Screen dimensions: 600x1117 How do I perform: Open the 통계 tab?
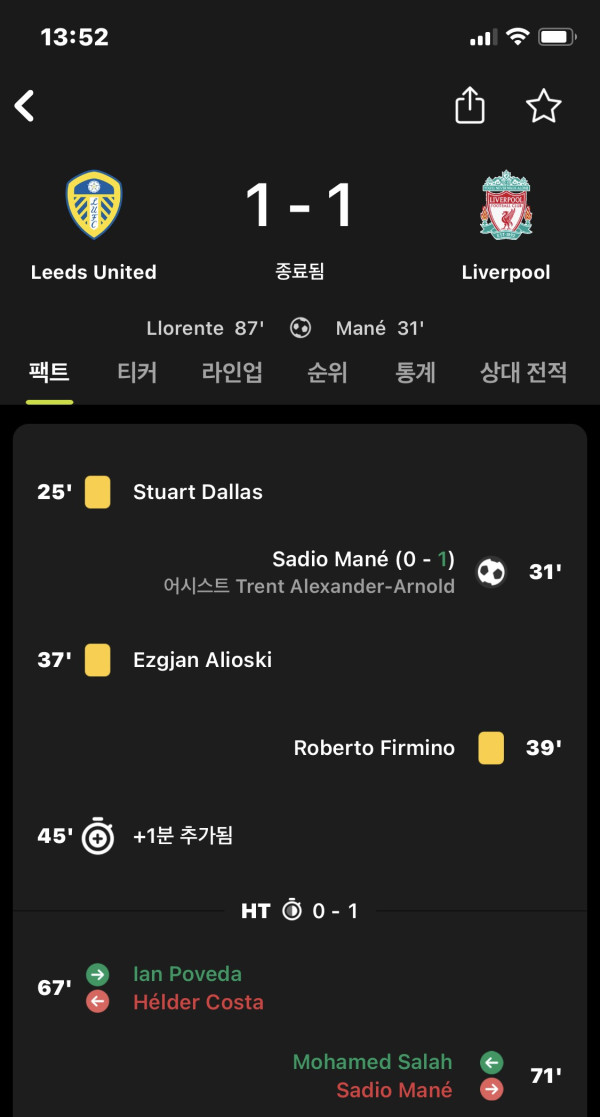tap(415, 372)
